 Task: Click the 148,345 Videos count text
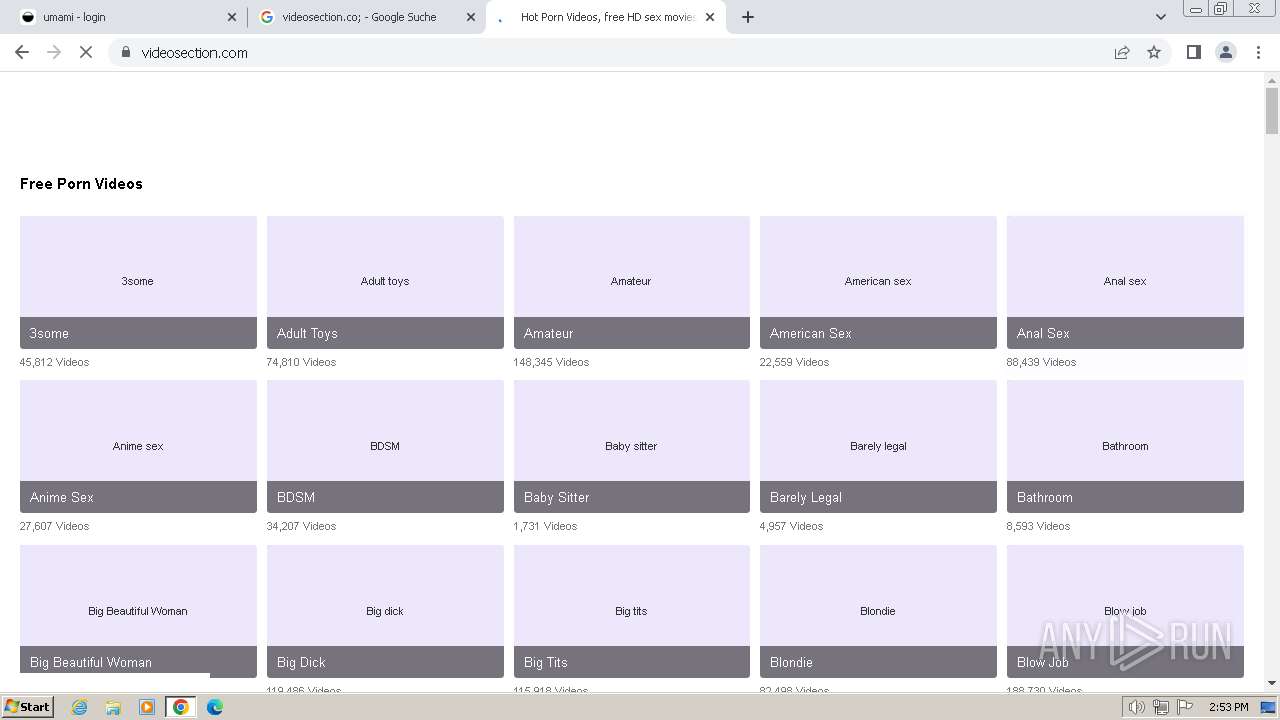pos(551,362)
